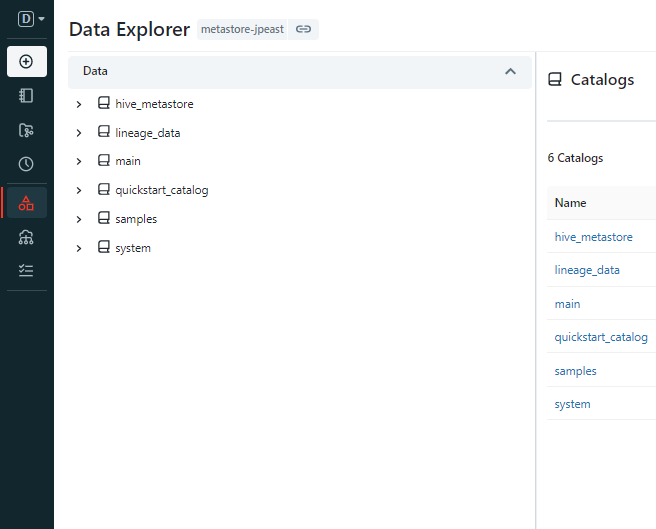This screenshot has height=529, width=656.
Task: Open the Workspace notebook icon in sidebar
Action: pos(27,96)
